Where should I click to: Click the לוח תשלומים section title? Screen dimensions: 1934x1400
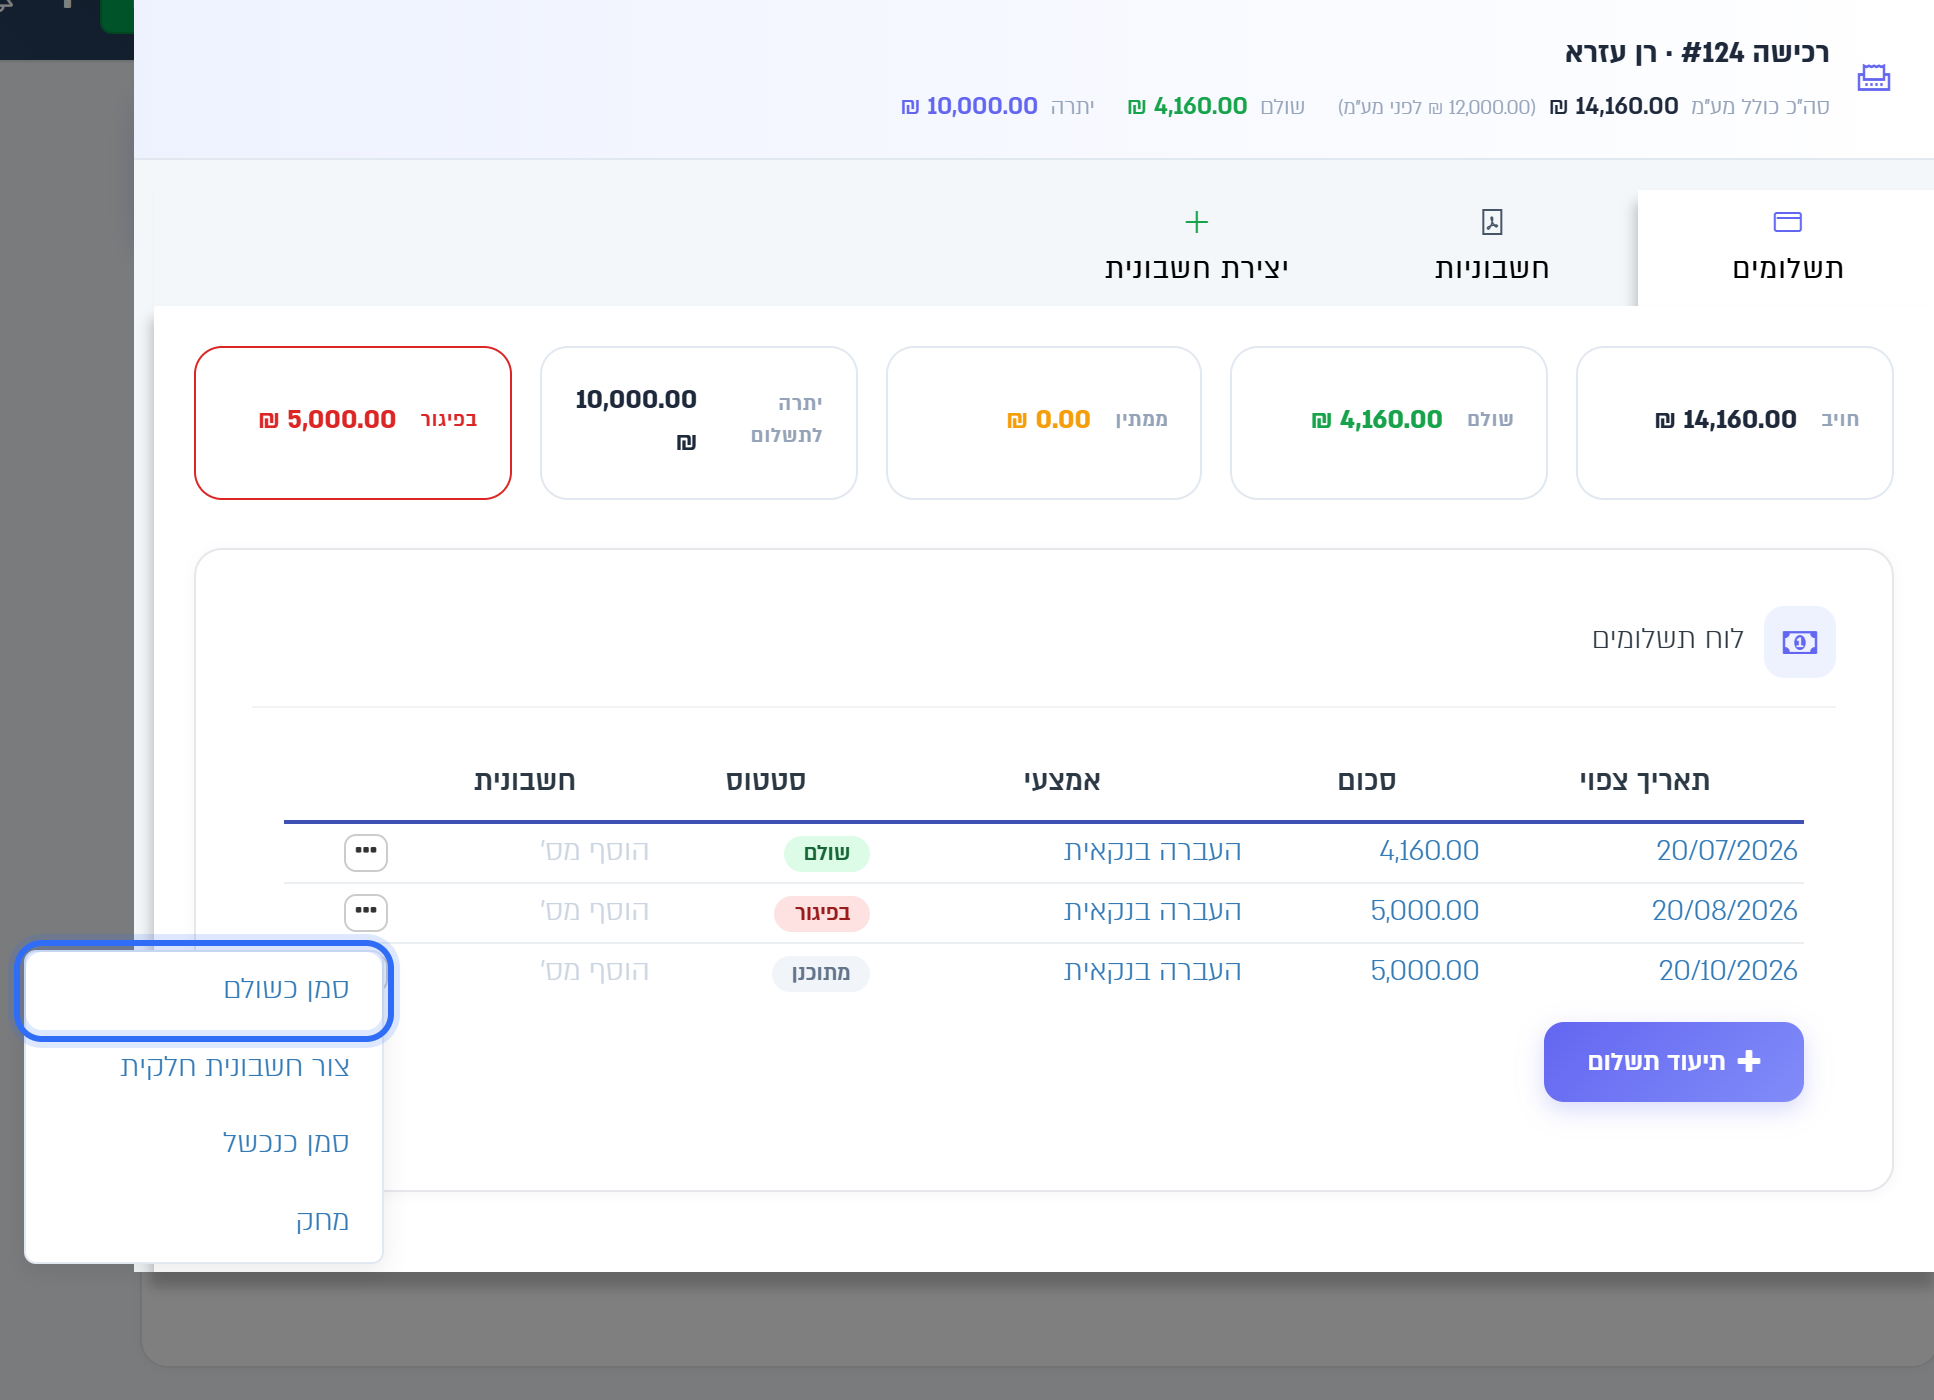1668,639
